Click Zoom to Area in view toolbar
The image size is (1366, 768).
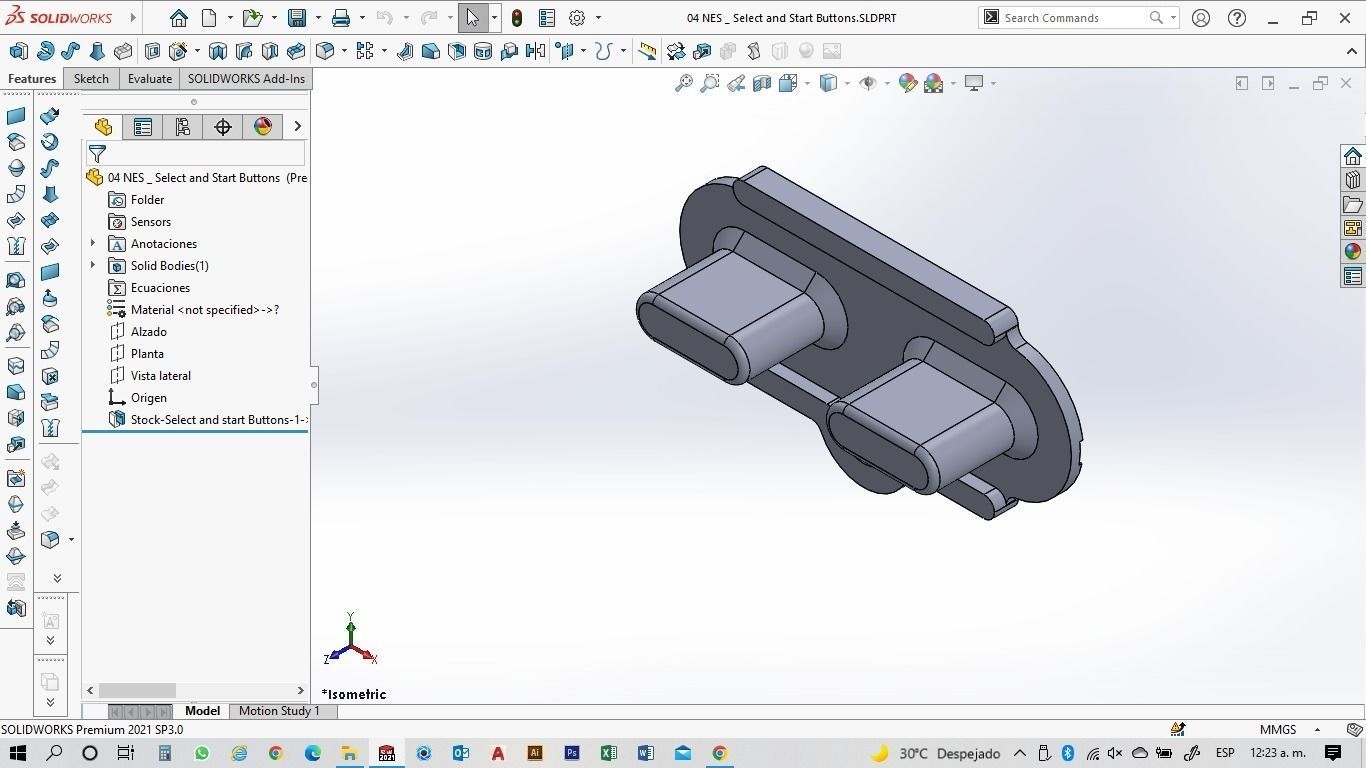coord(710,83)
